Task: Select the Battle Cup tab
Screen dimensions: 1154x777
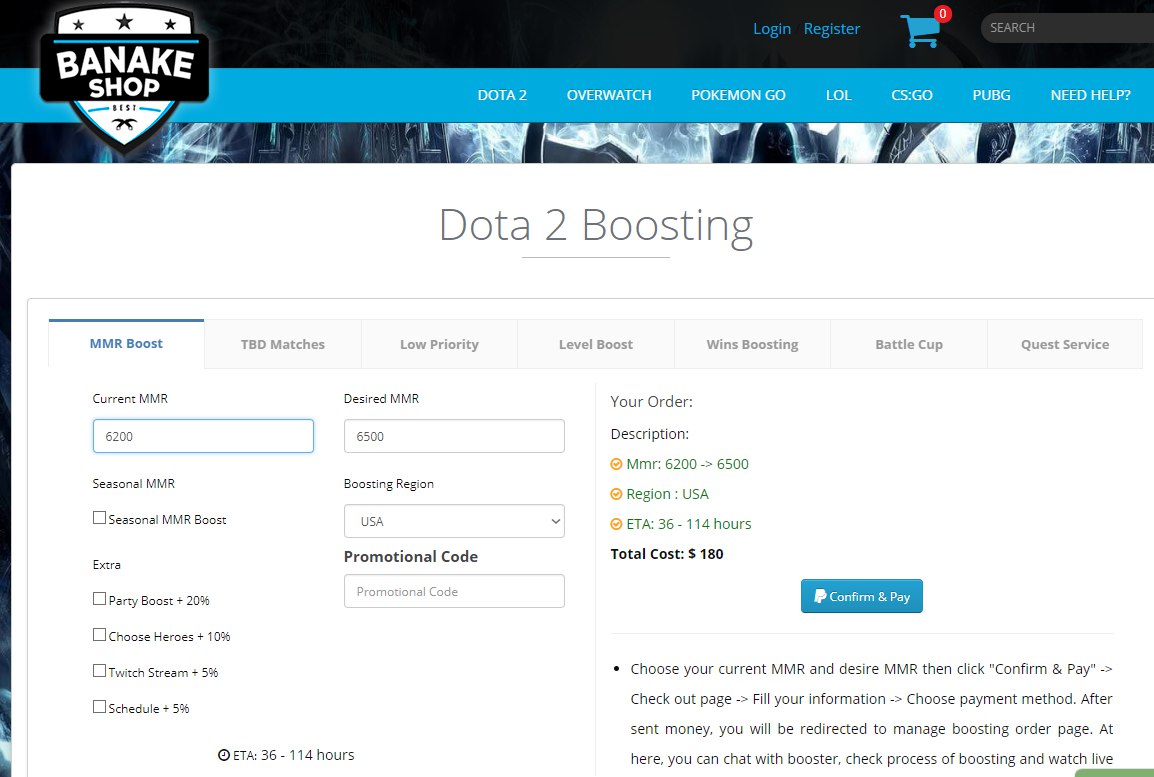Action: click(x=909, y=344)
